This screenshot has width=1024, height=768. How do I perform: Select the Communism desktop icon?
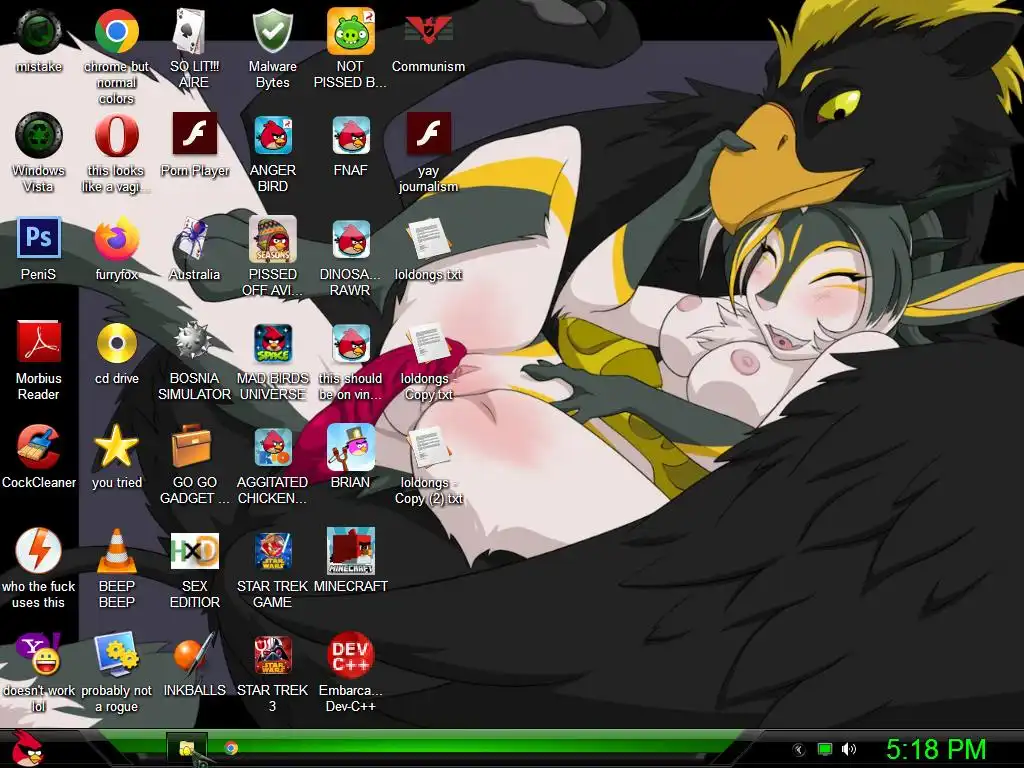coord(428,31)
